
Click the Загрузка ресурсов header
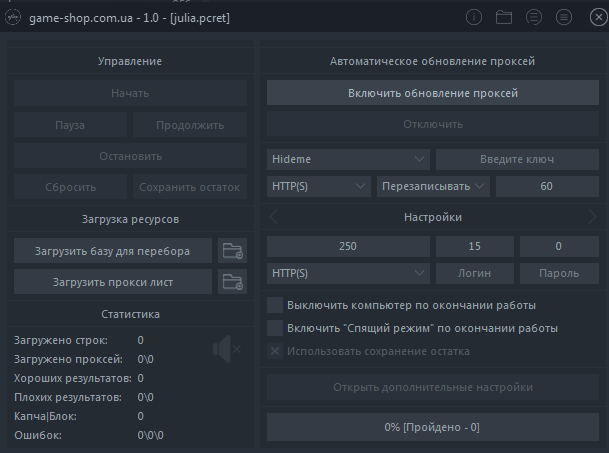pyautogui.click(x=130, y=220)
